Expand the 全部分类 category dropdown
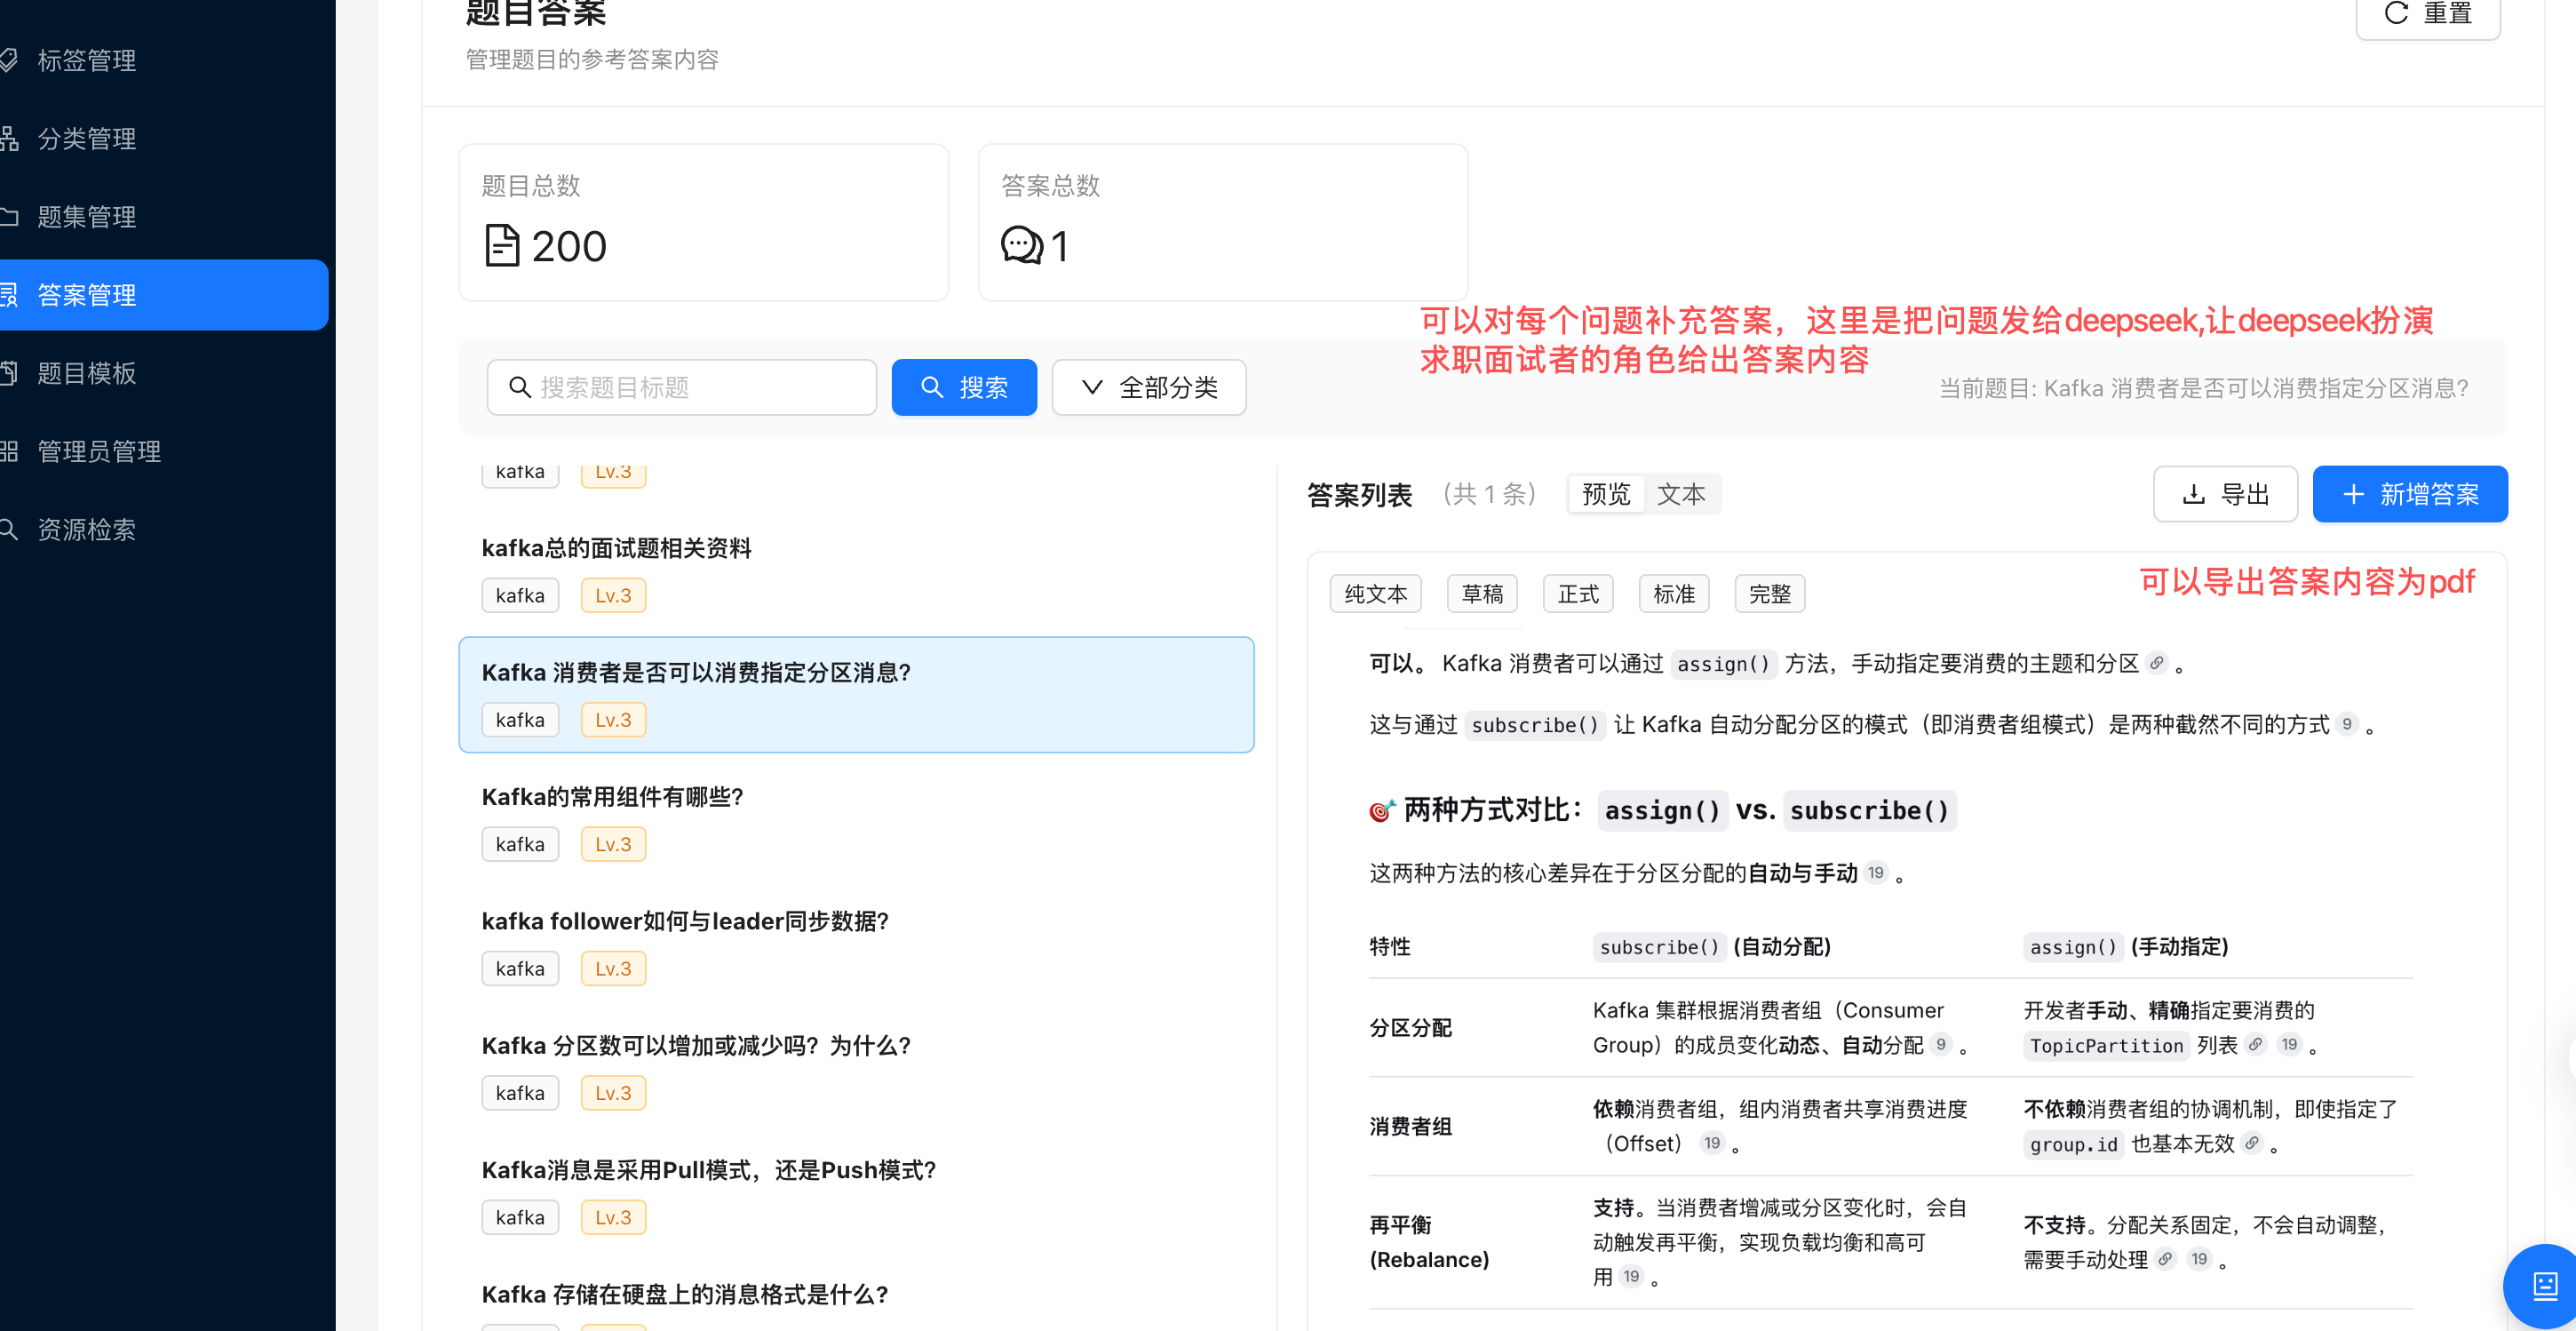The height and width of the screenshot is (1331, 2576). (x=1149, y=387)
